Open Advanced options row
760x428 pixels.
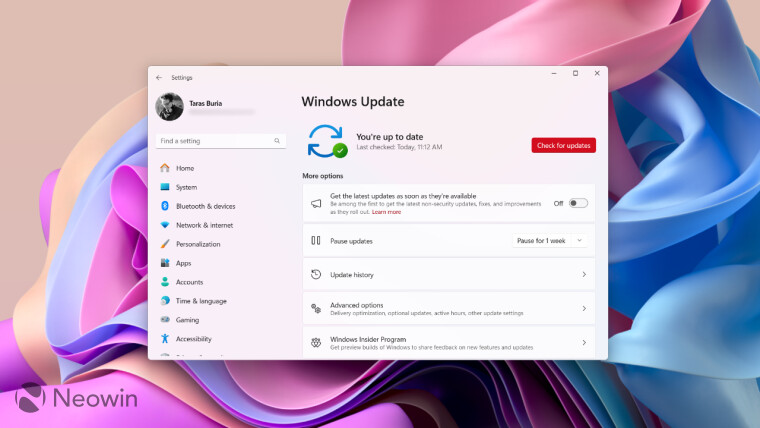(449, 308)
